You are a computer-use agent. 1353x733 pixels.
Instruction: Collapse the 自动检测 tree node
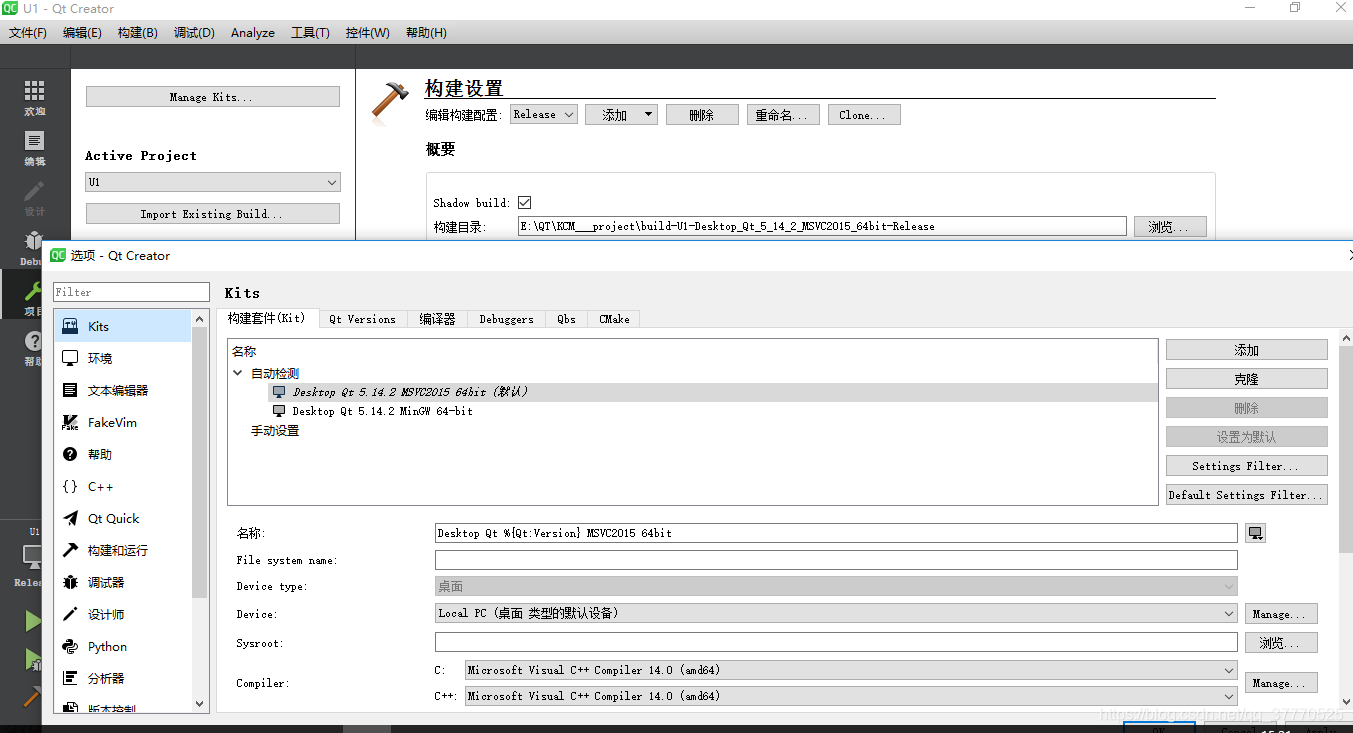(x=238, y=373)
